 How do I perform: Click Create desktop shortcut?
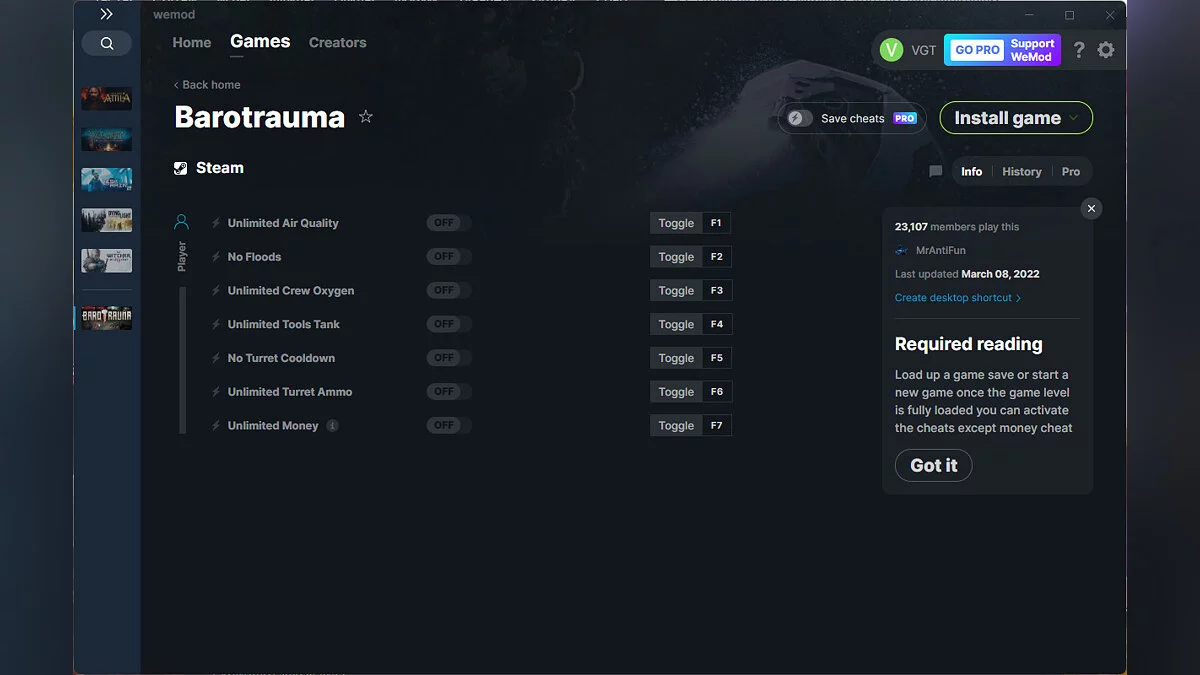pos(954,297)
